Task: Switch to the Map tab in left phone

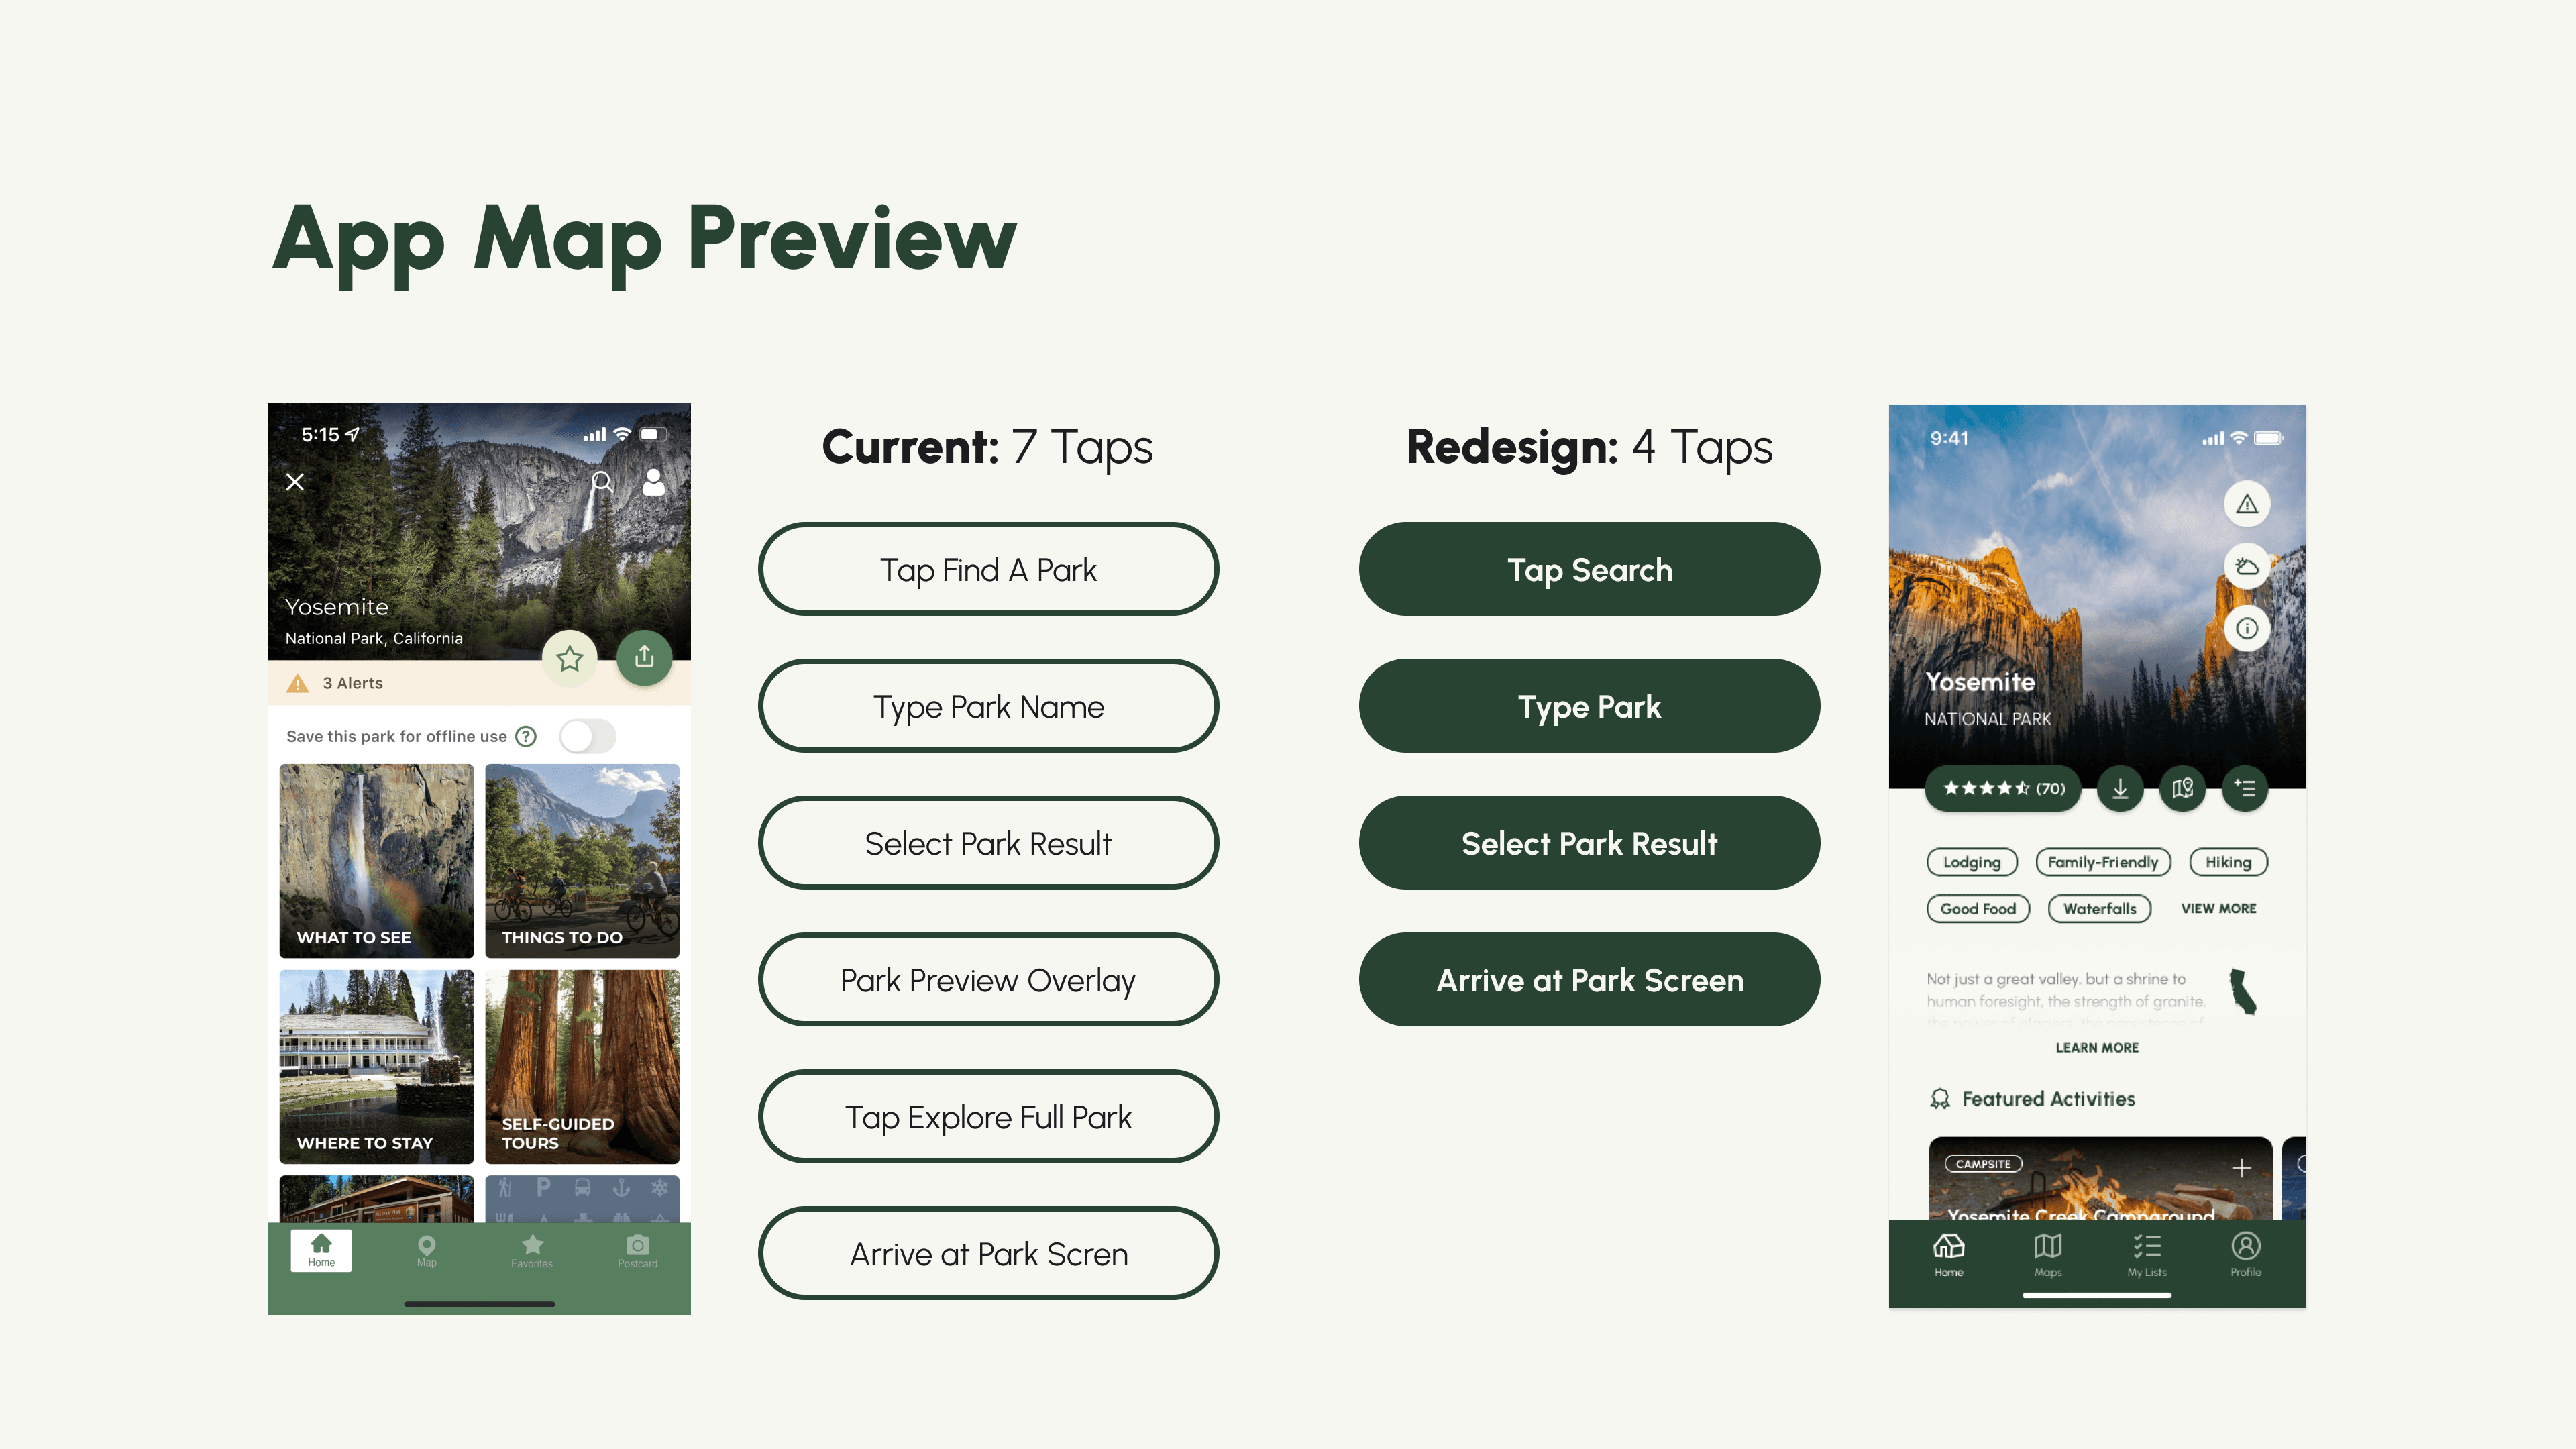Action: (426, 1250)
